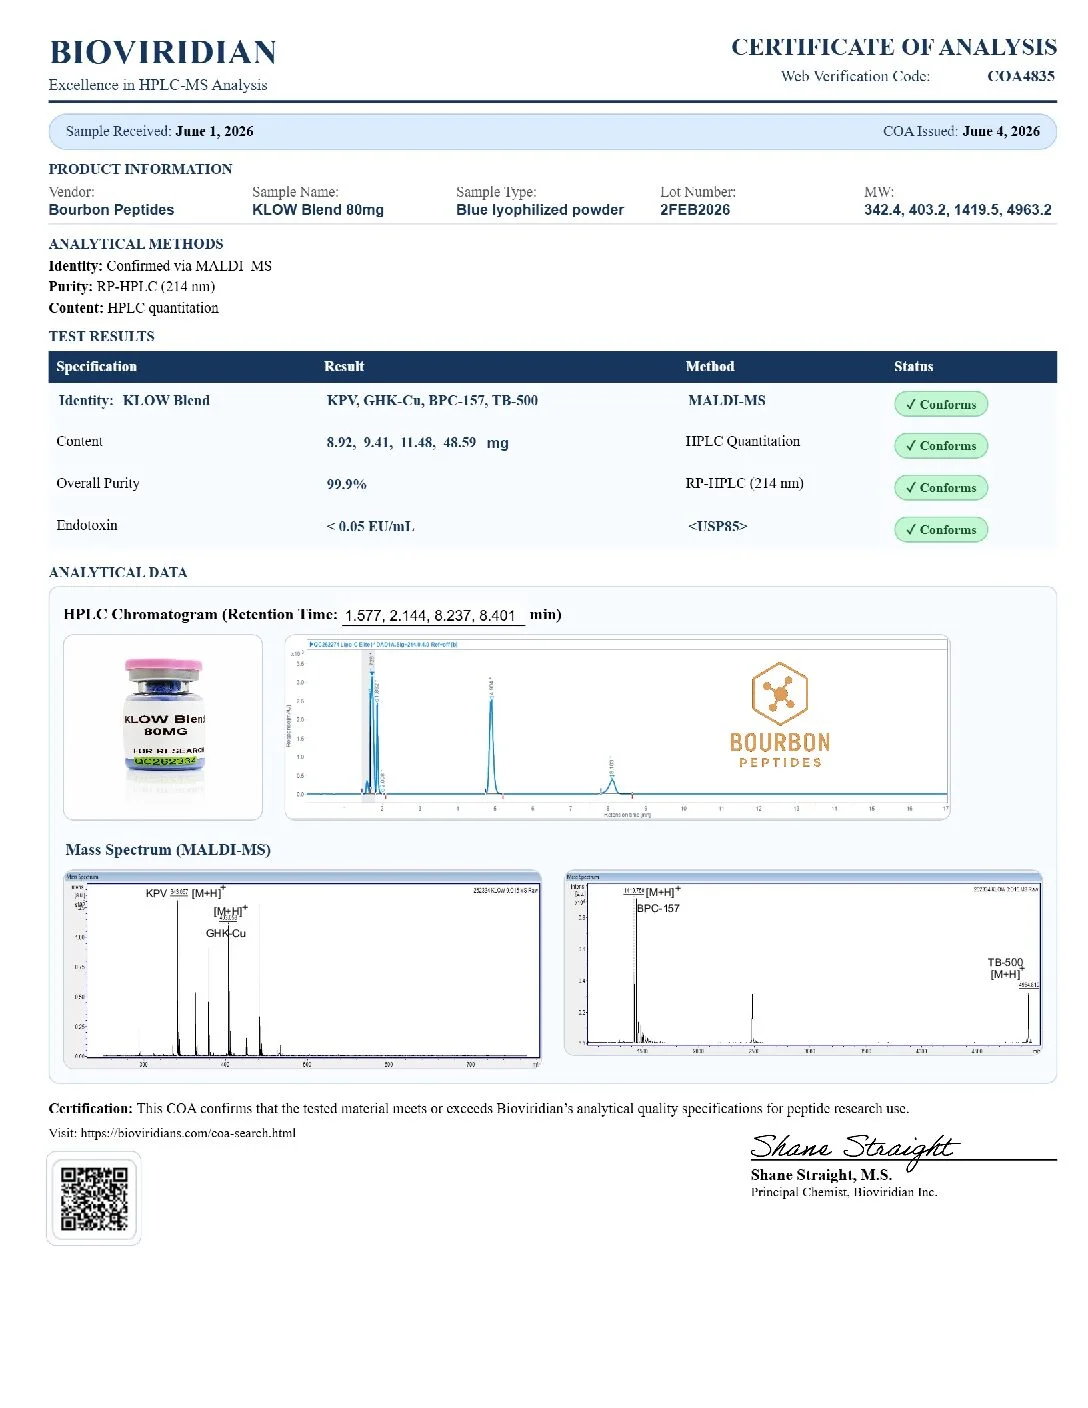Click the HPLC chromatogram graph

click(x=617, y=727)
